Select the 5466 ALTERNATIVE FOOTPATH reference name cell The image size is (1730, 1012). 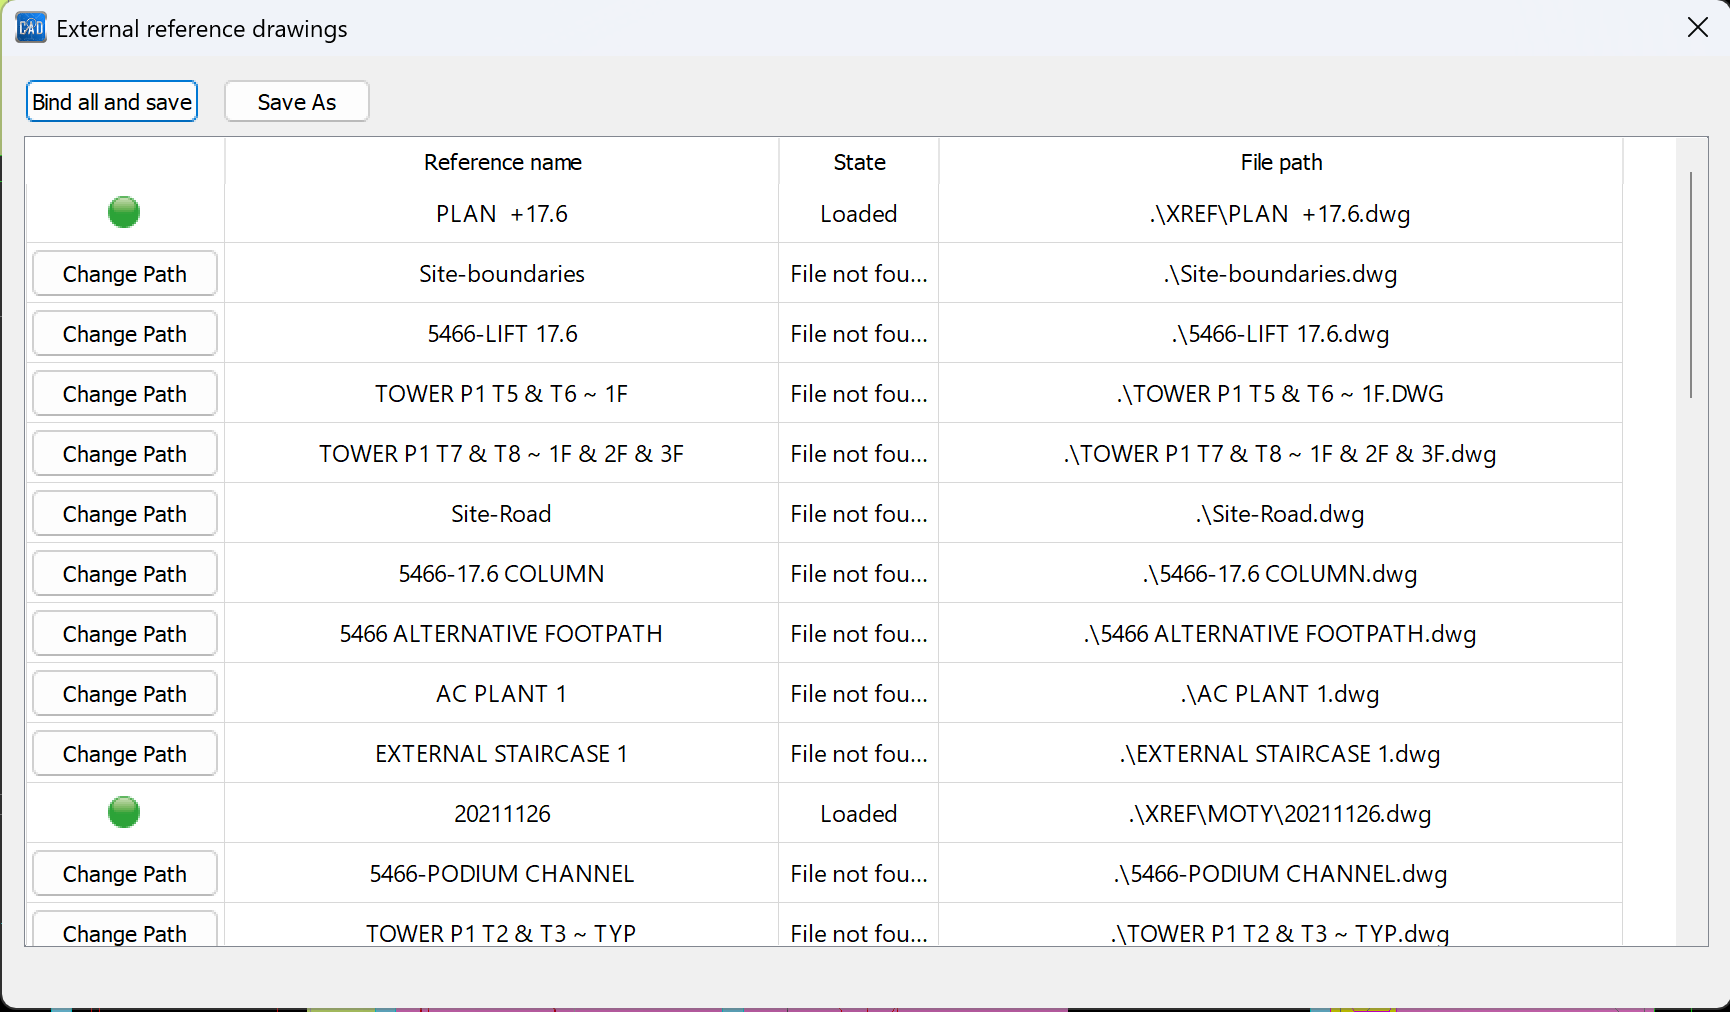coord(501,634)
